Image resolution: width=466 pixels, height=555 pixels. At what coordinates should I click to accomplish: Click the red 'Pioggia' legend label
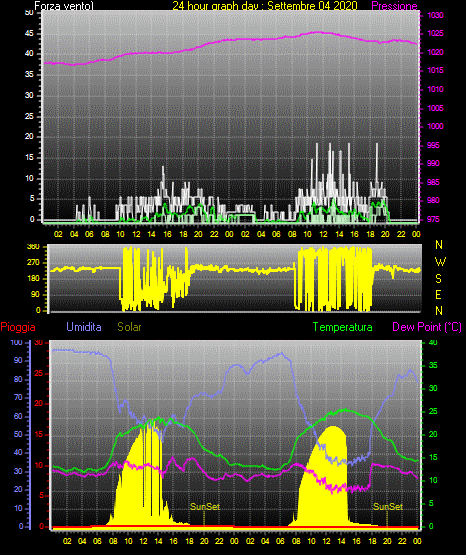click(x=18, y=327)
